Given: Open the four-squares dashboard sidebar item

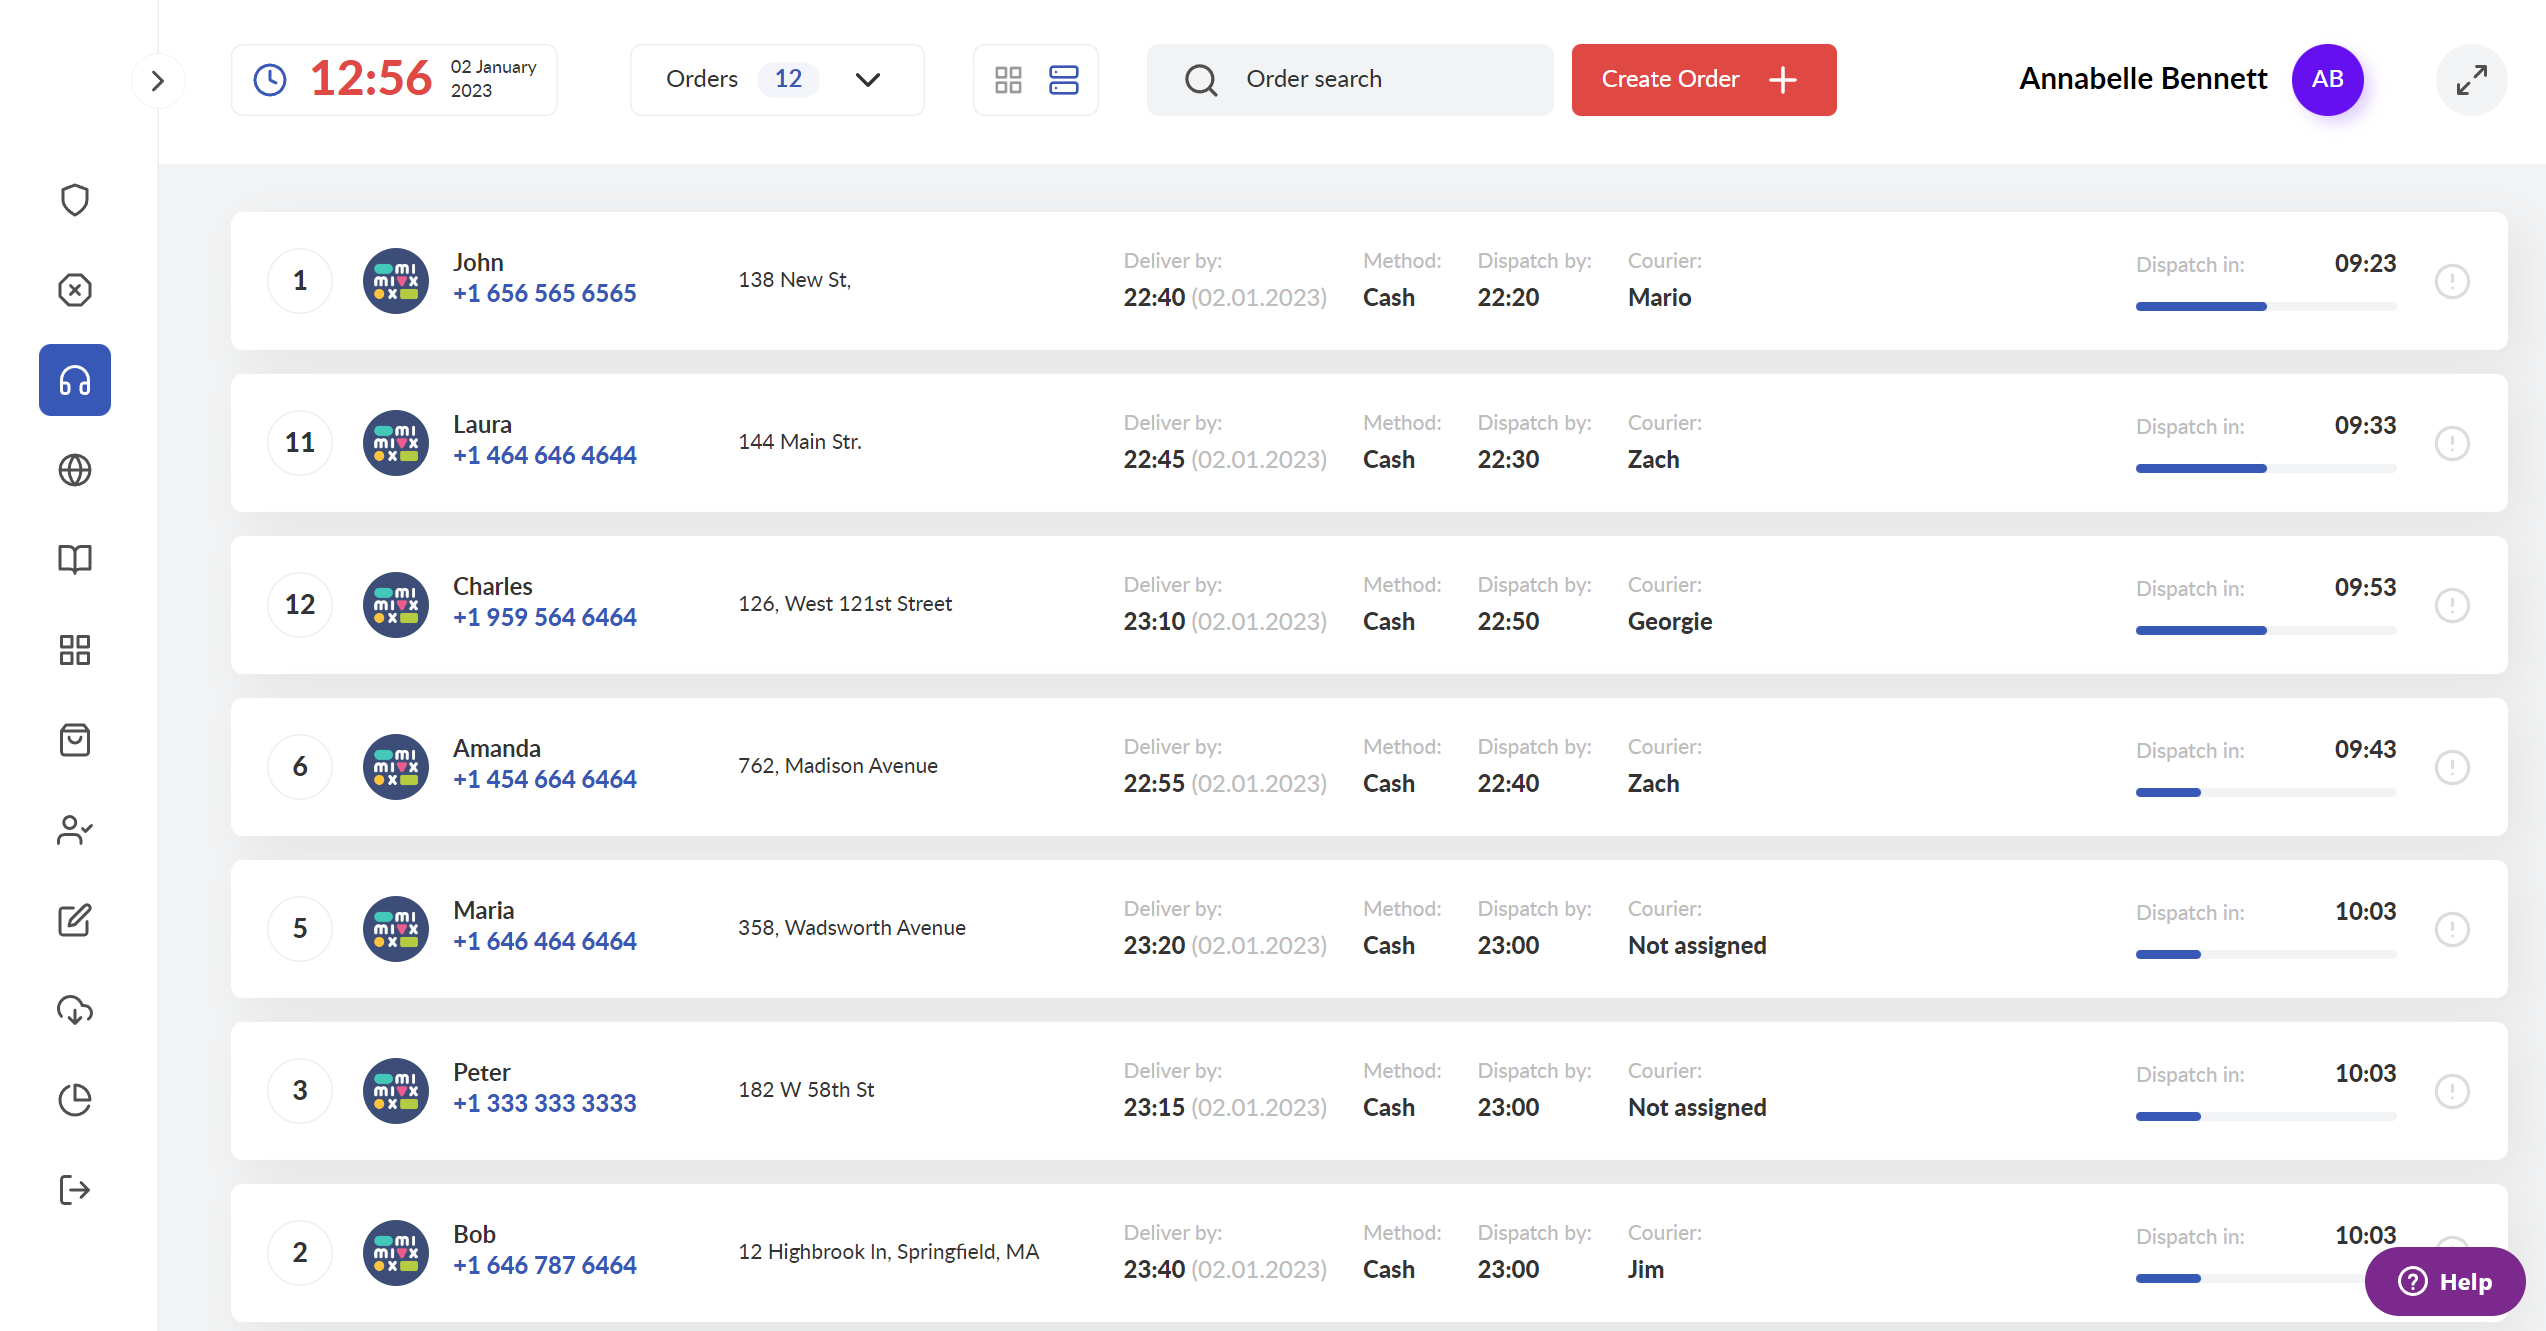Looking at the screenshot, I should pos(75,650).
